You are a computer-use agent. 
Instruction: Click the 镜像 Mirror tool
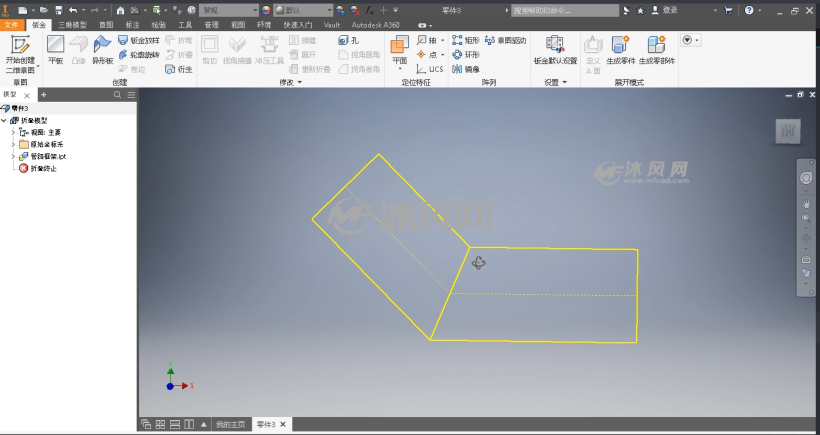click(x=466, y=69)
